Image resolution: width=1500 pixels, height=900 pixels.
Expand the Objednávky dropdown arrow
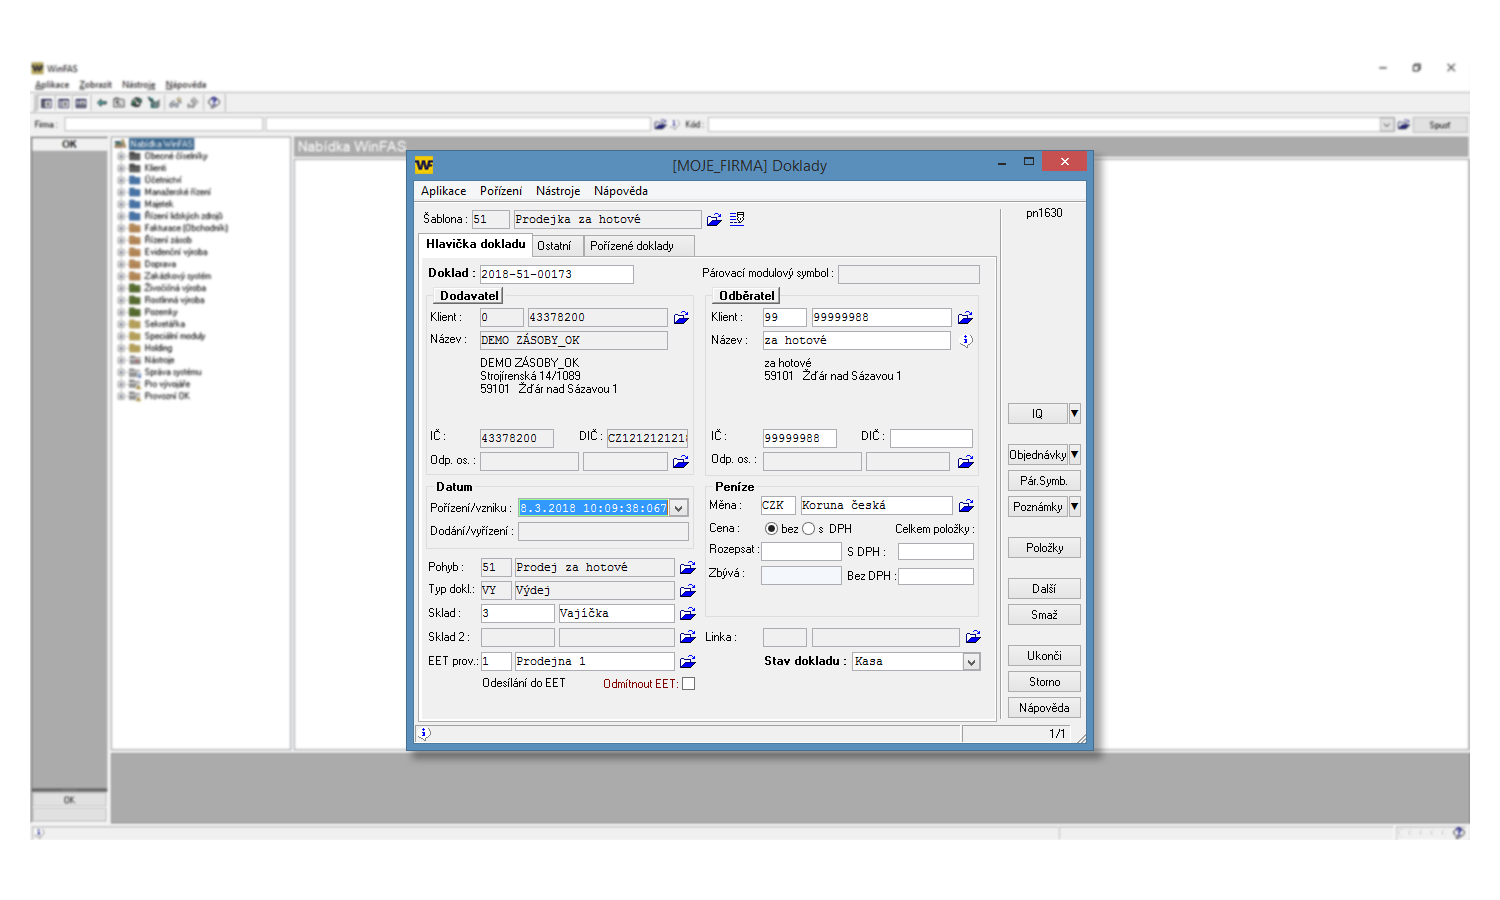[1075, 454]
